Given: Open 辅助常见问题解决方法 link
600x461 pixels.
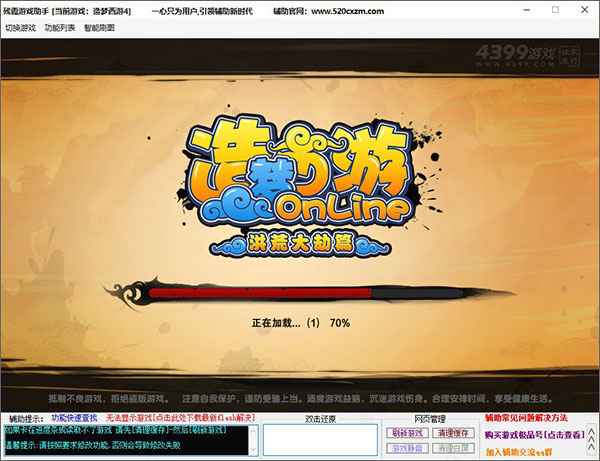Looking at the screenshot, I should (x=527, y=418).
